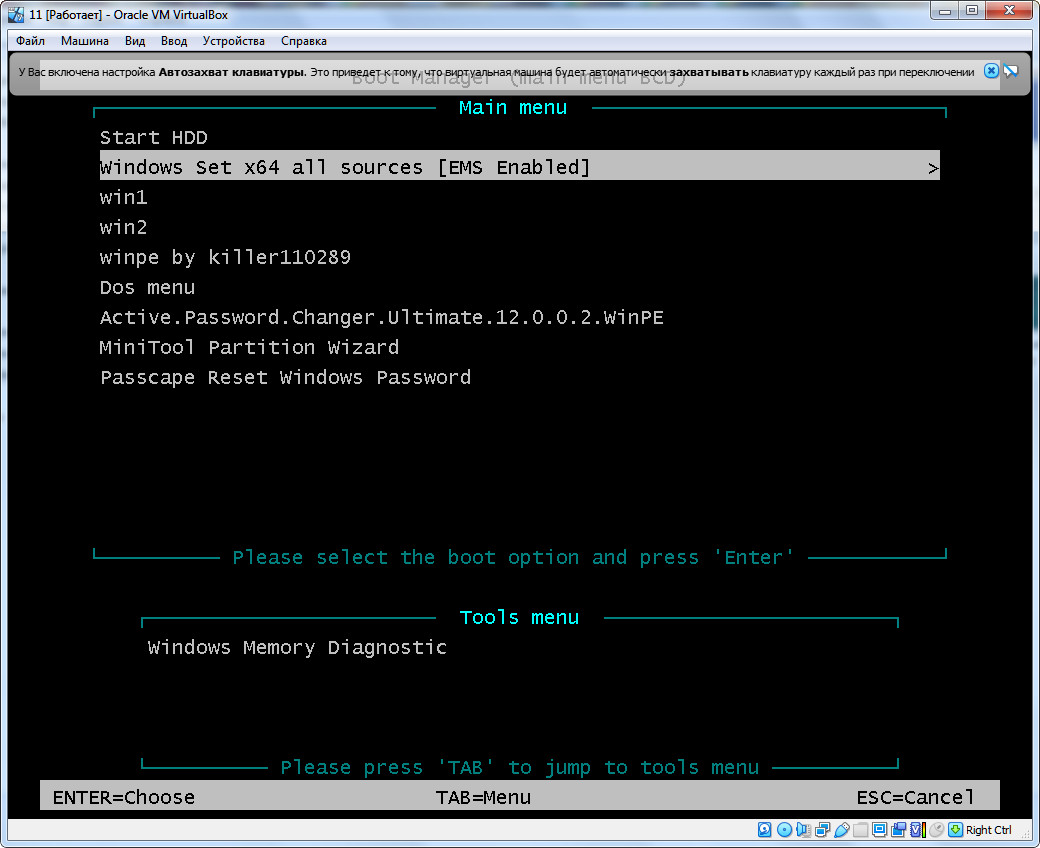Open the Машина menu
The image size is (1040, 848).
(x=85, y=41)
